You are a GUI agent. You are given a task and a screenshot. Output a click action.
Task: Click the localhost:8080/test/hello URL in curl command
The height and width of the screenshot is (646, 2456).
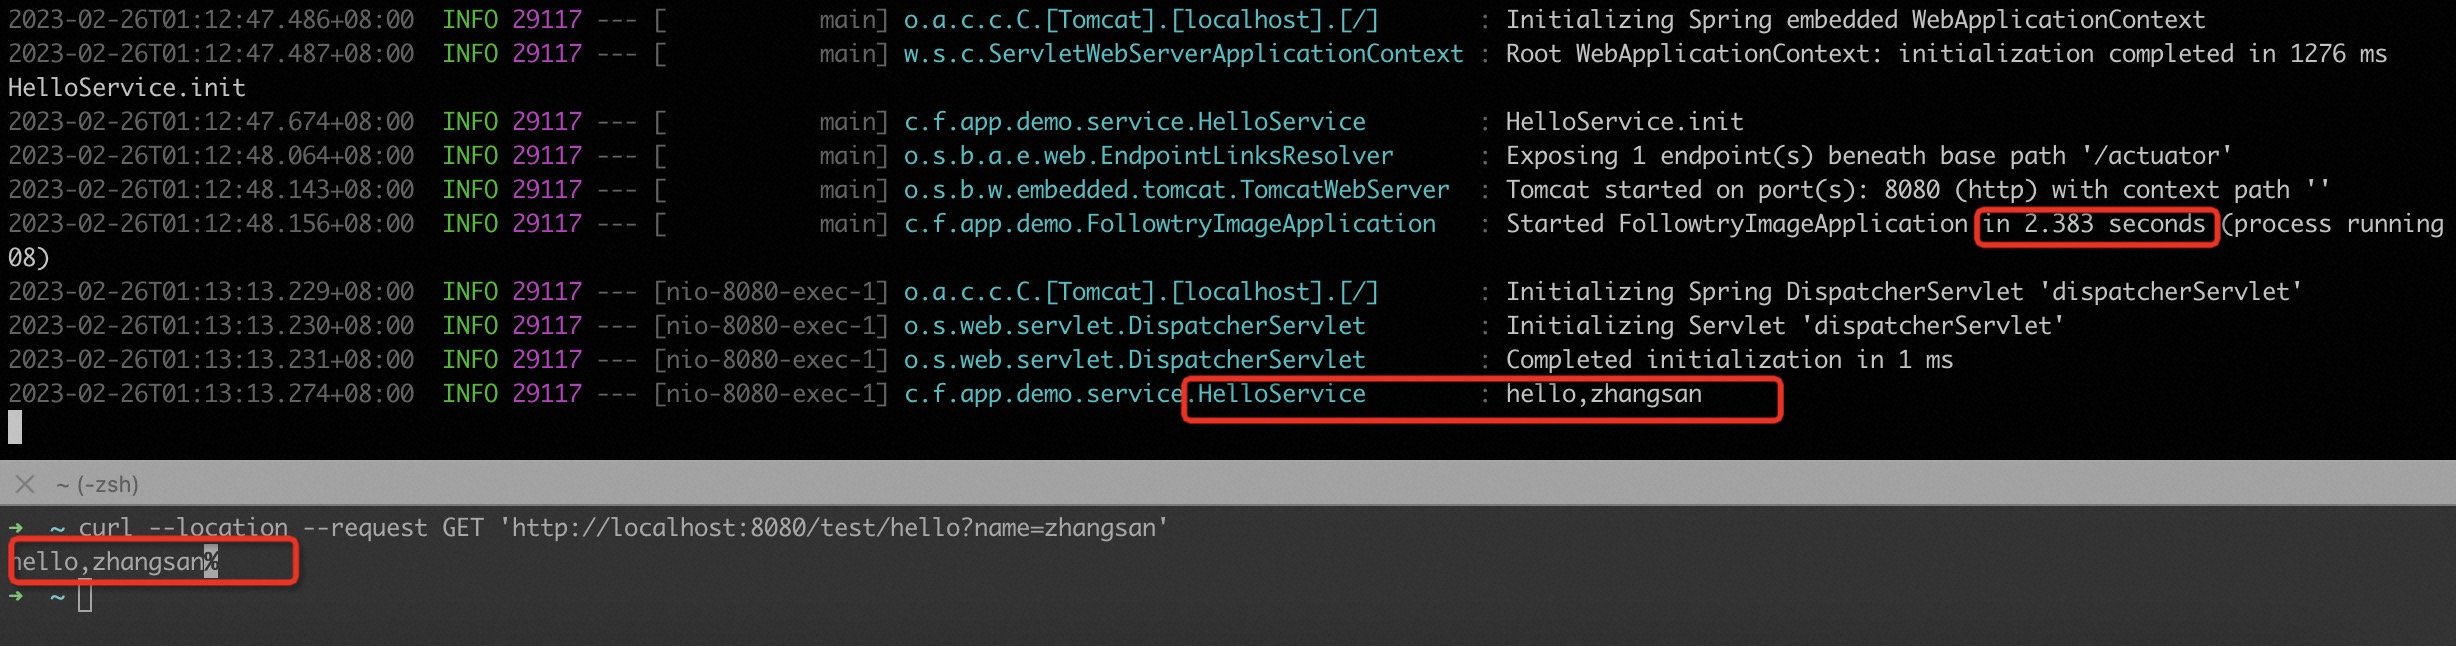click(x=839, y=528)
